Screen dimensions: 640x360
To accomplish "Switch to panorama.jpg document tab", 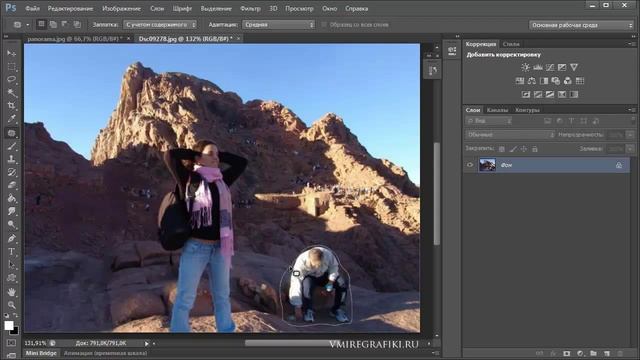I will coord(74,39).
